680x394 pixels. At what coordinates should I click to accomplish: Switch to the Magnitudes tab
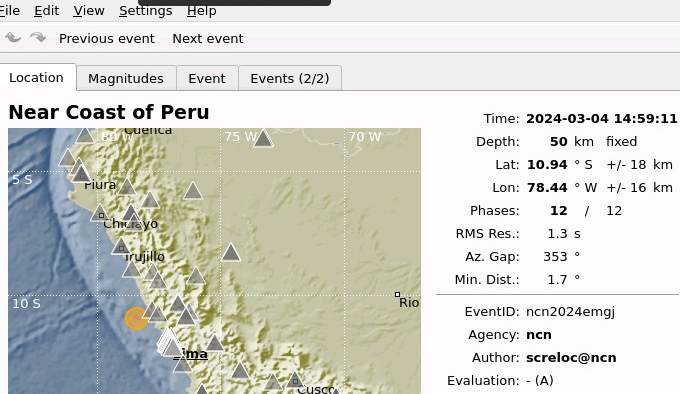click(x=126, y=78)
